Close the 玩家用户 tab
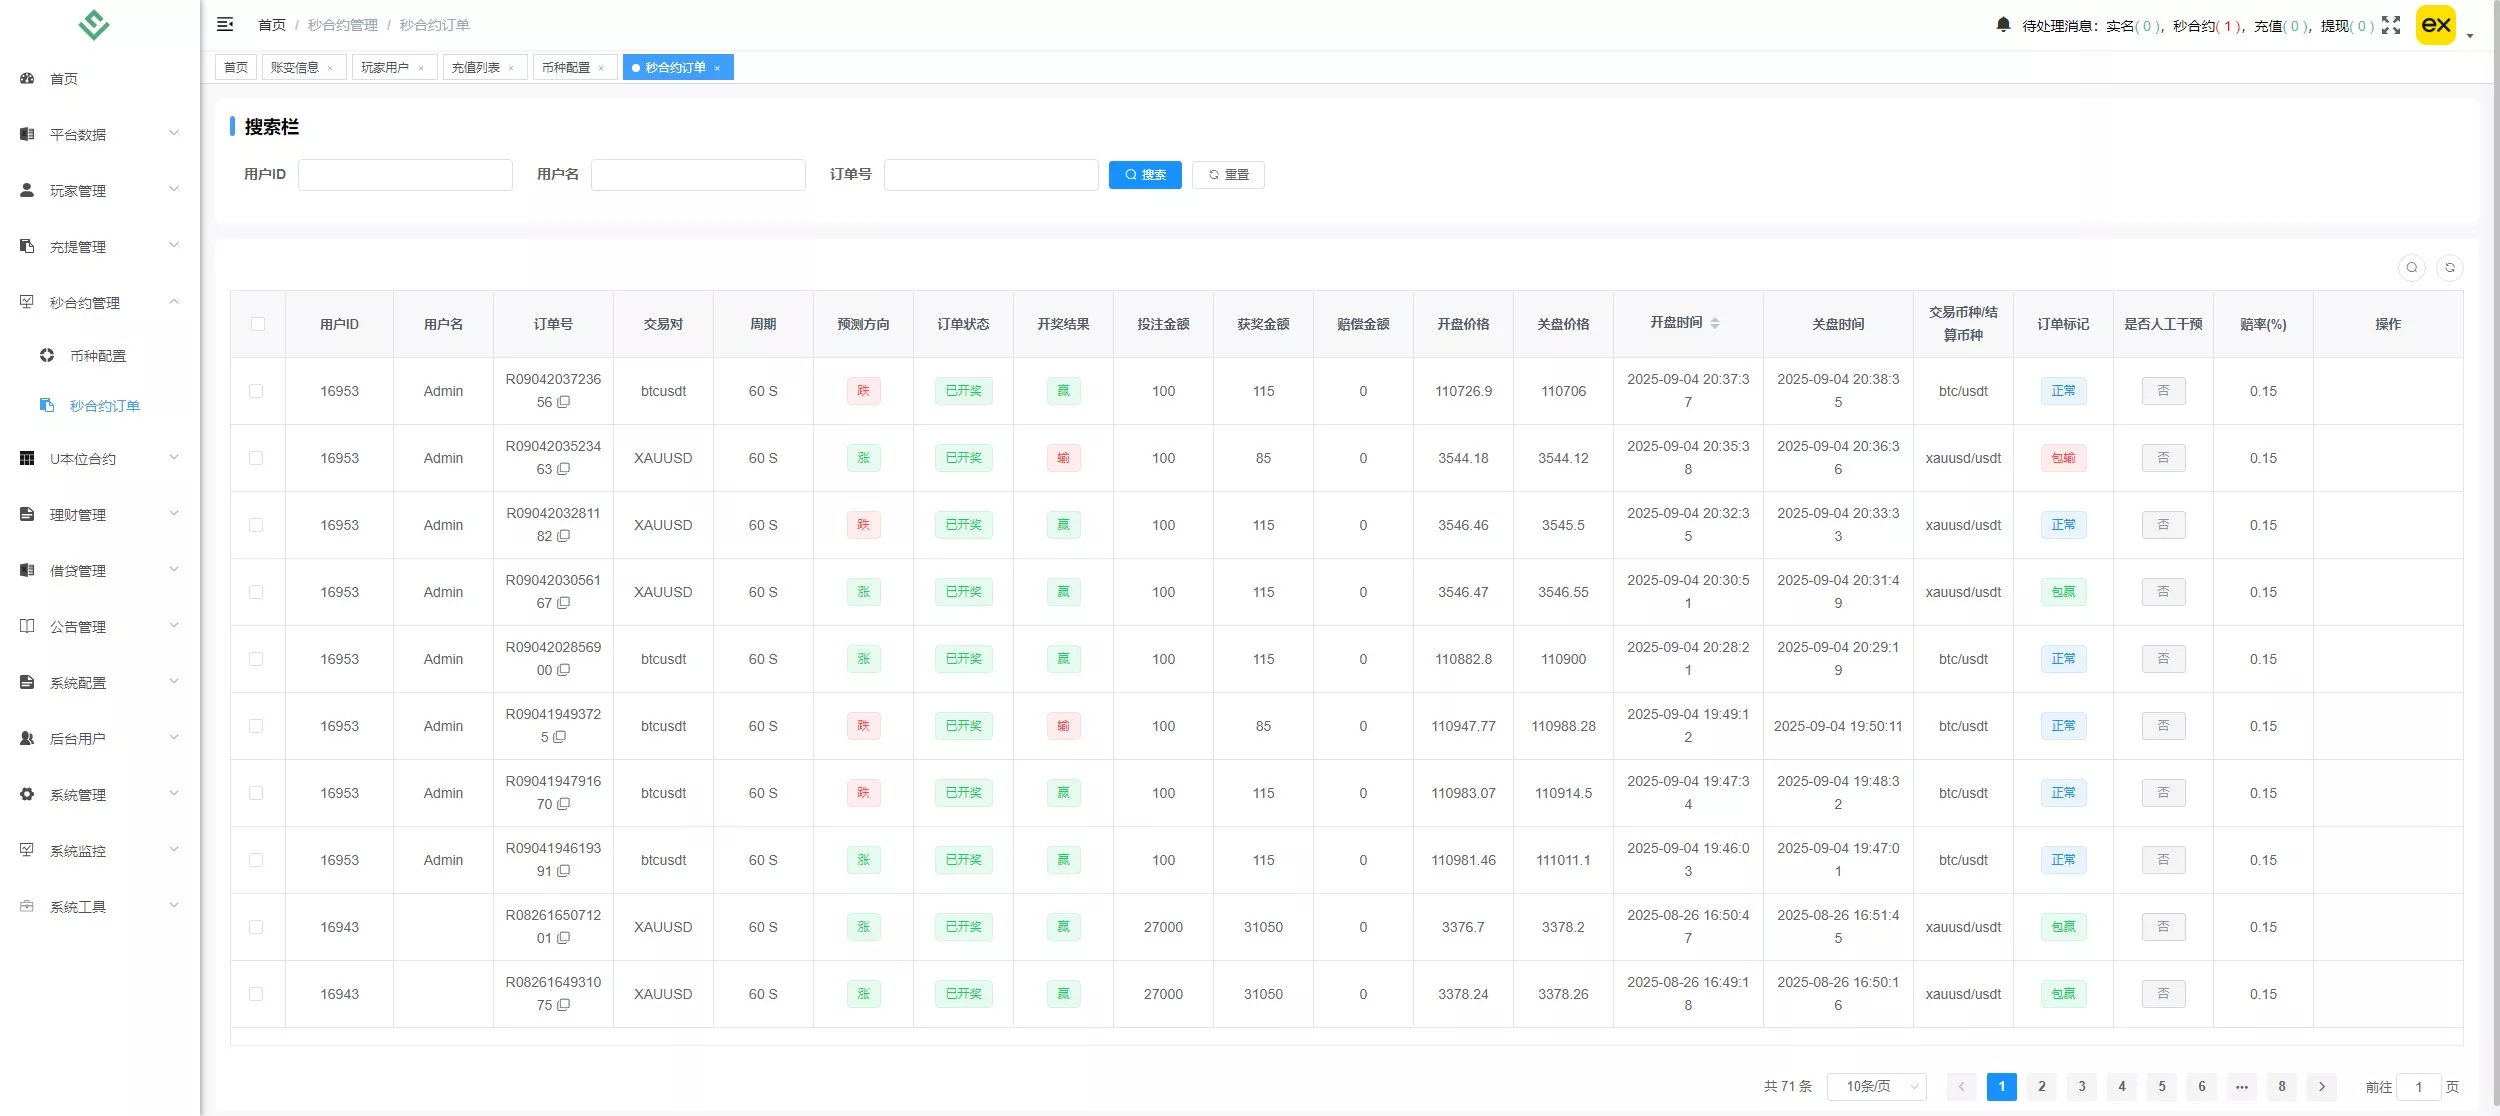Screen dimensions: 2500x1116 pyautogui.click(x=421, y=68)
